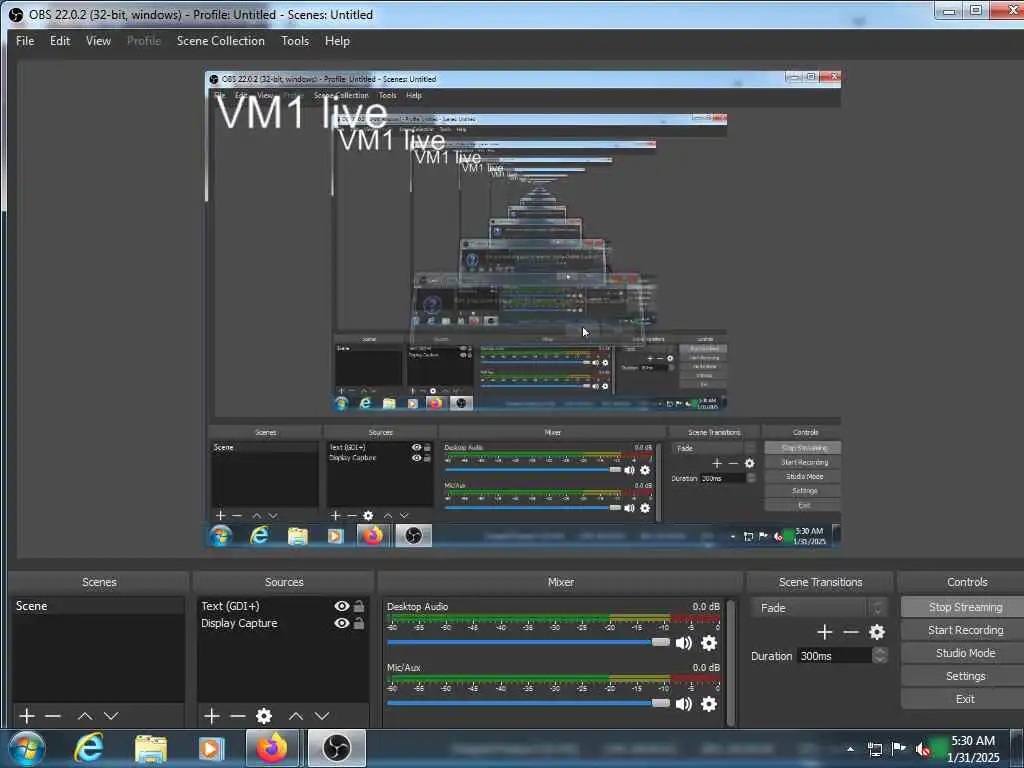Click the Desktop Audio label
The width and height of the screenshot is (1024, 768).
[417, 607]
